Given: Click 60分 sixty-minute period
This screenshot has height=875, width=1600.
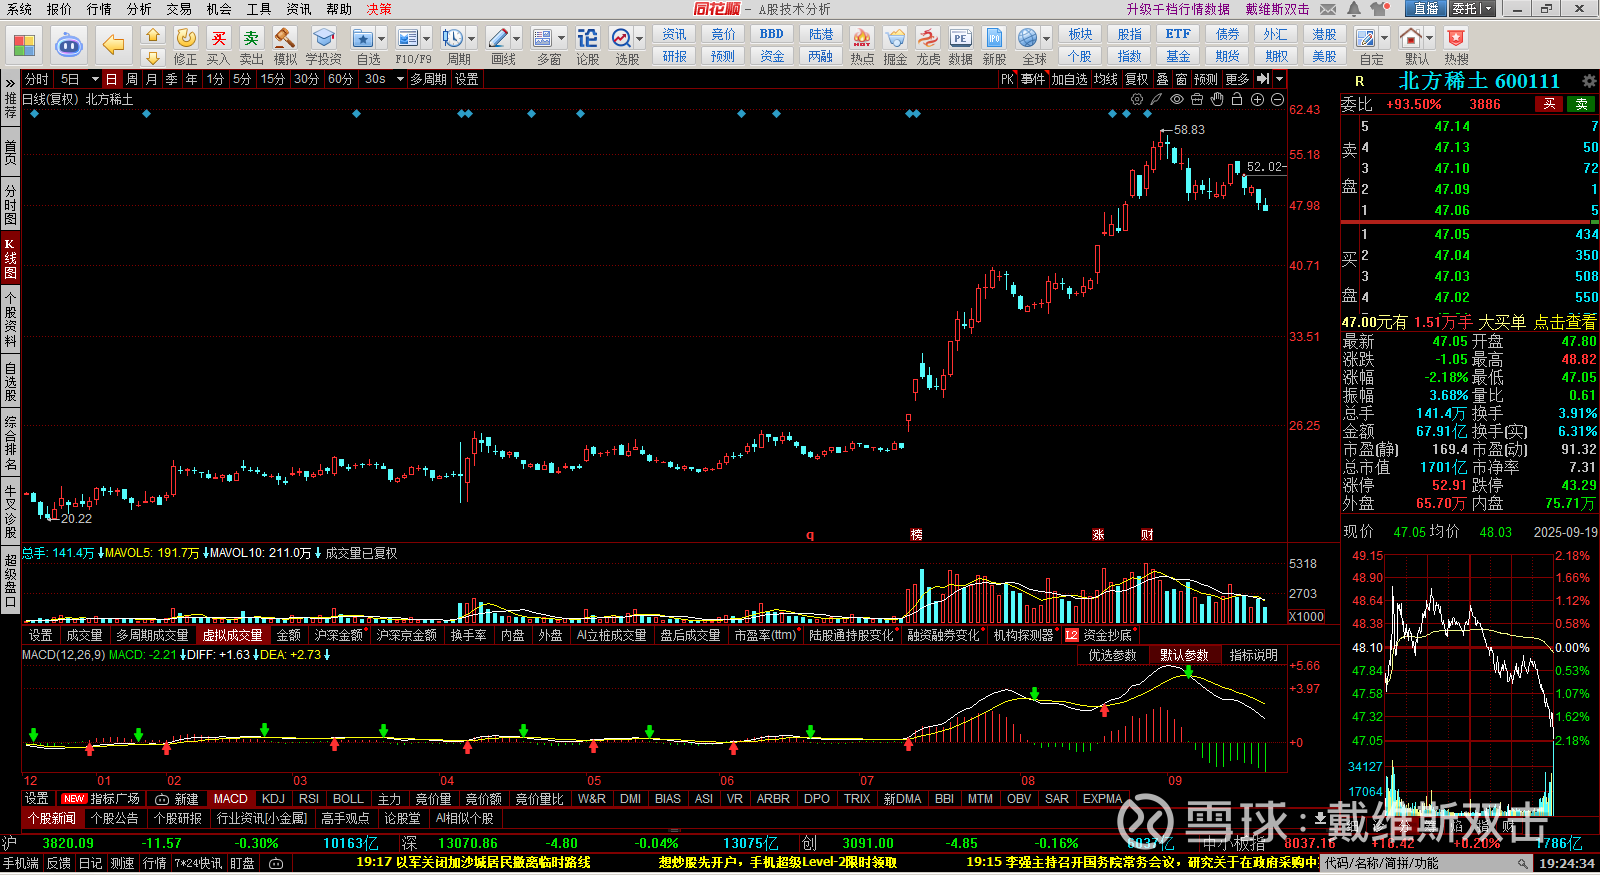Looking at the screenshot, I should [340, 79].
